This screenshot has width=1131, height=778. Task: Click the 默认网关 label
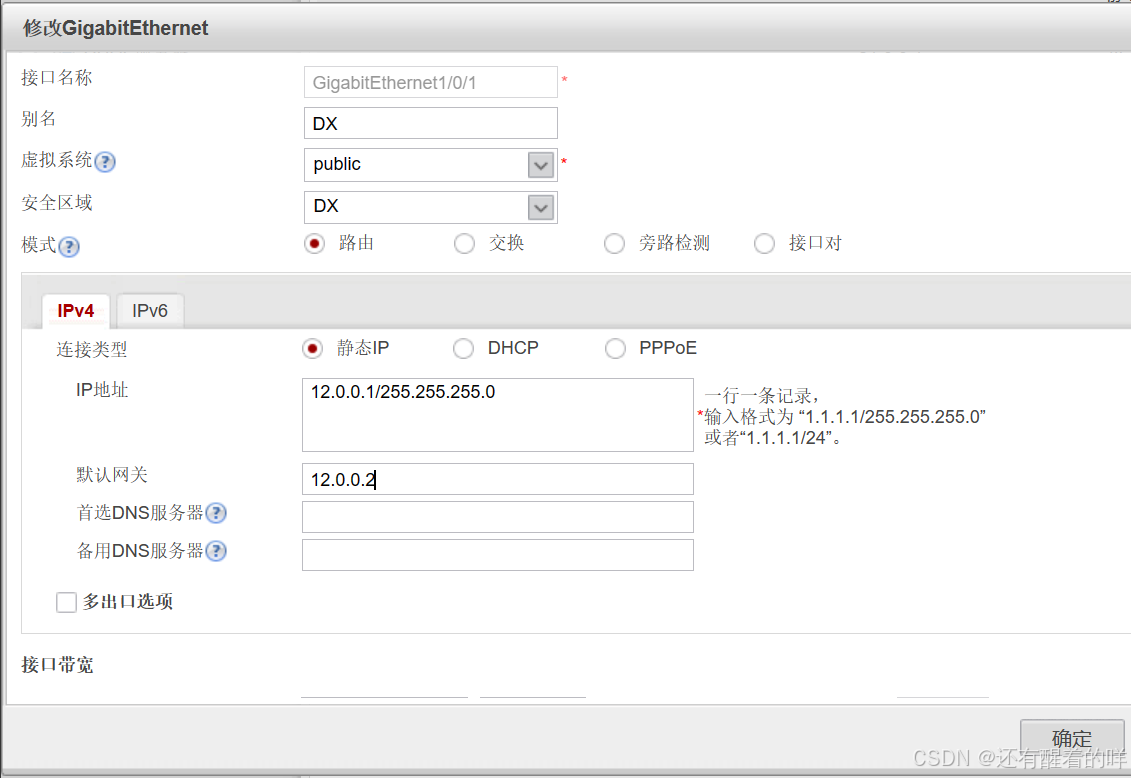(x=112, y=474)
